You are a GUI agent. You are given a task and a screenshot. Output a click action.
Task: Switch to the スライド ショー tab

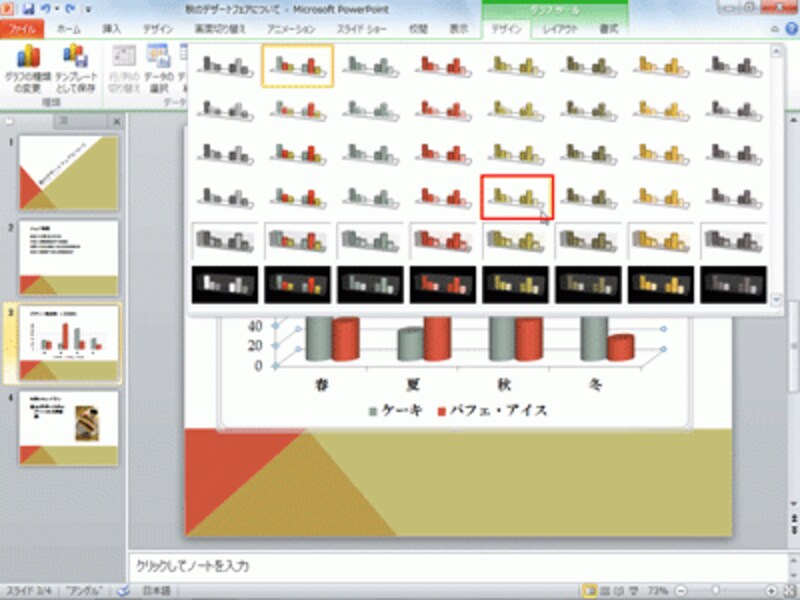361,29
